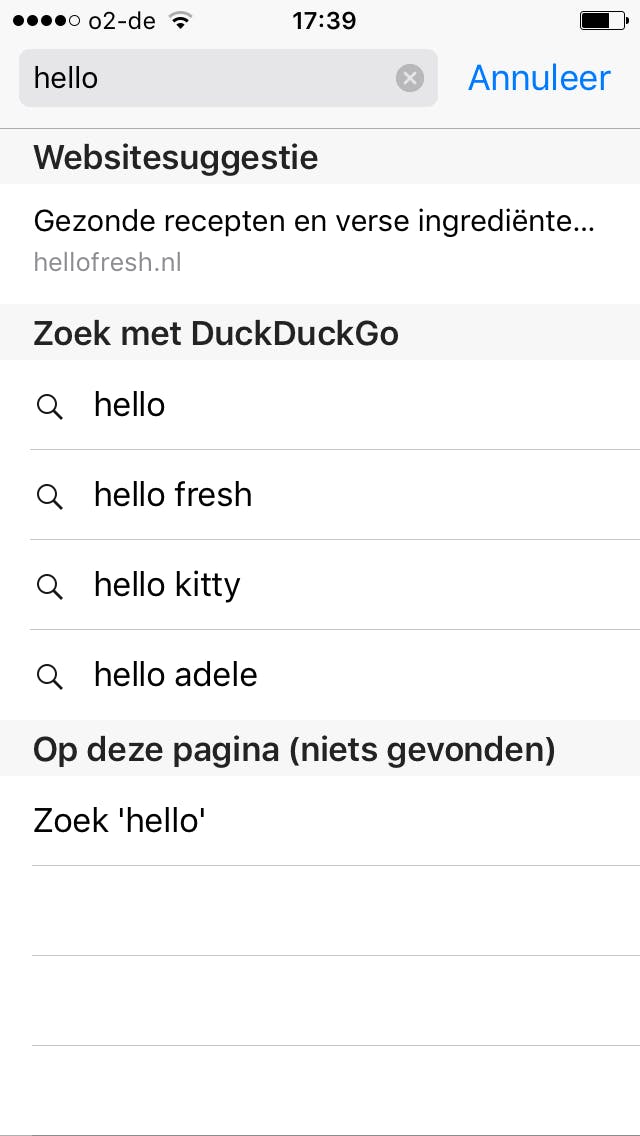Tap the magnifier icon beside 'hello kitty'
The image size is (640, 1136).
point(49,586)
